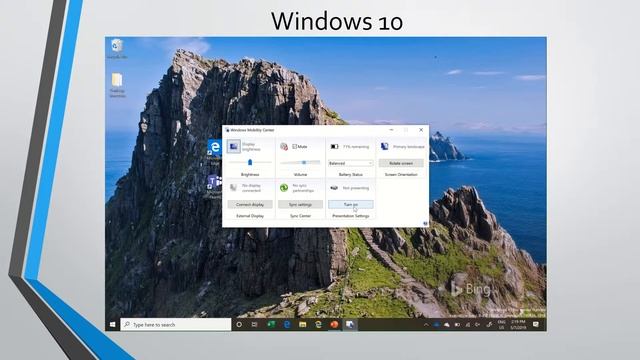
Task: Click the 'Primary landscape' text
Action: tap(409, 147)
